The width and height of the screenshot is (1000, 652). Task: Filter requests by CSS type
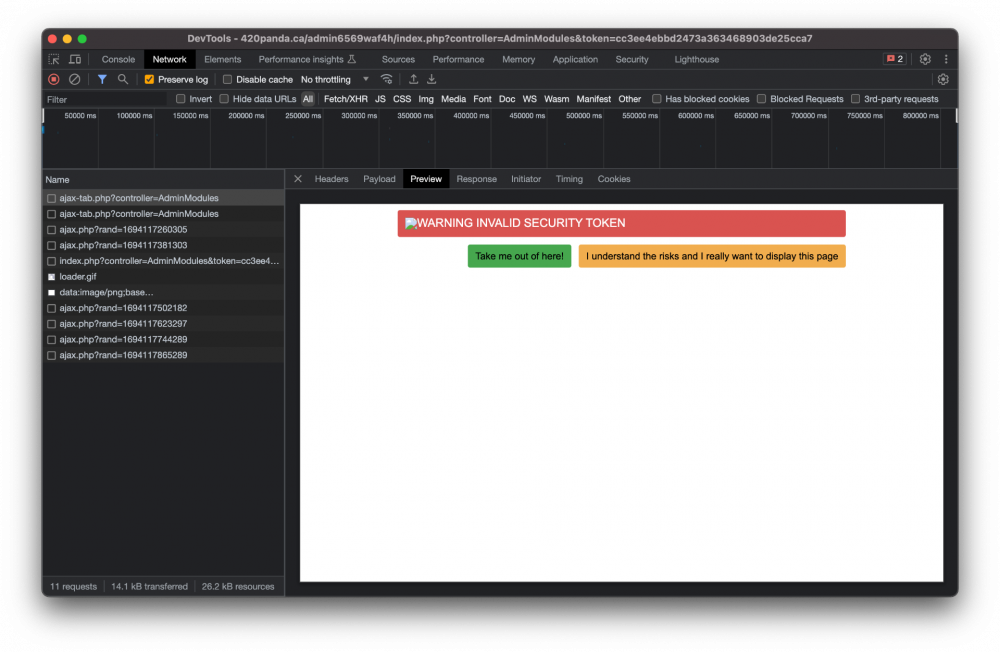point(402,100)
